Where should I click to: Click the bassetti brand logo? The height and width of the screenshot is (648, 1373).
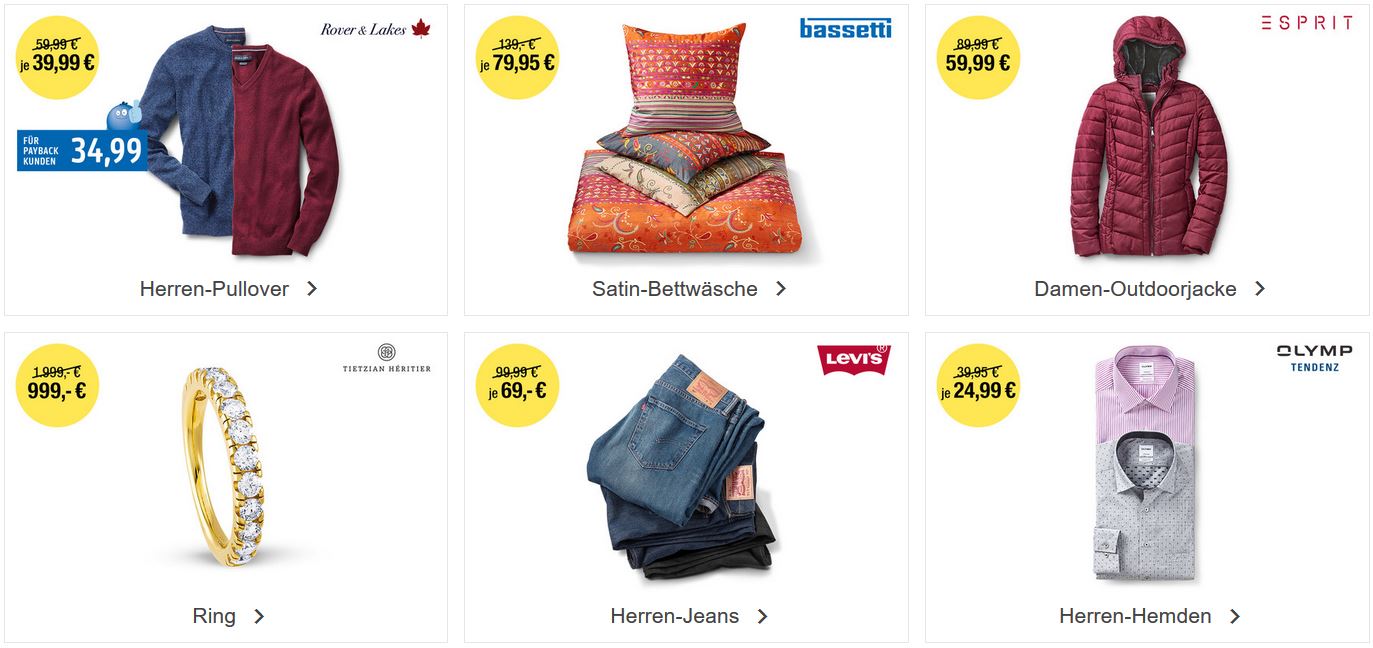coord(846,29)
